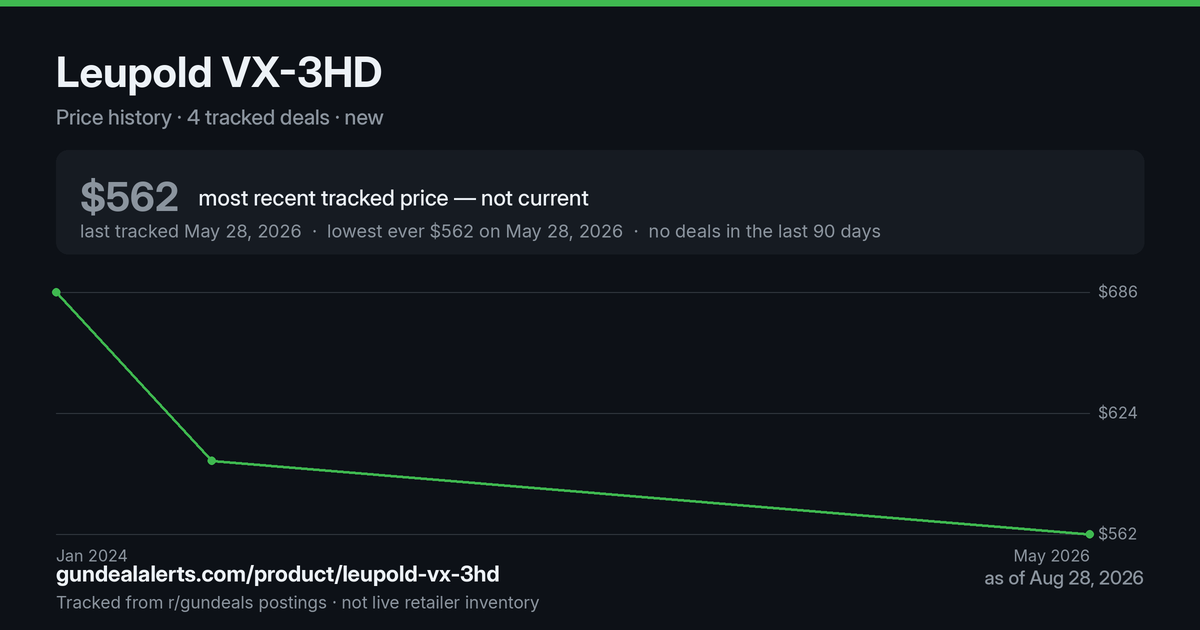
Task: Click the 'as of Aug 28, 2026' text
Action: click(x=1064, y=578)
